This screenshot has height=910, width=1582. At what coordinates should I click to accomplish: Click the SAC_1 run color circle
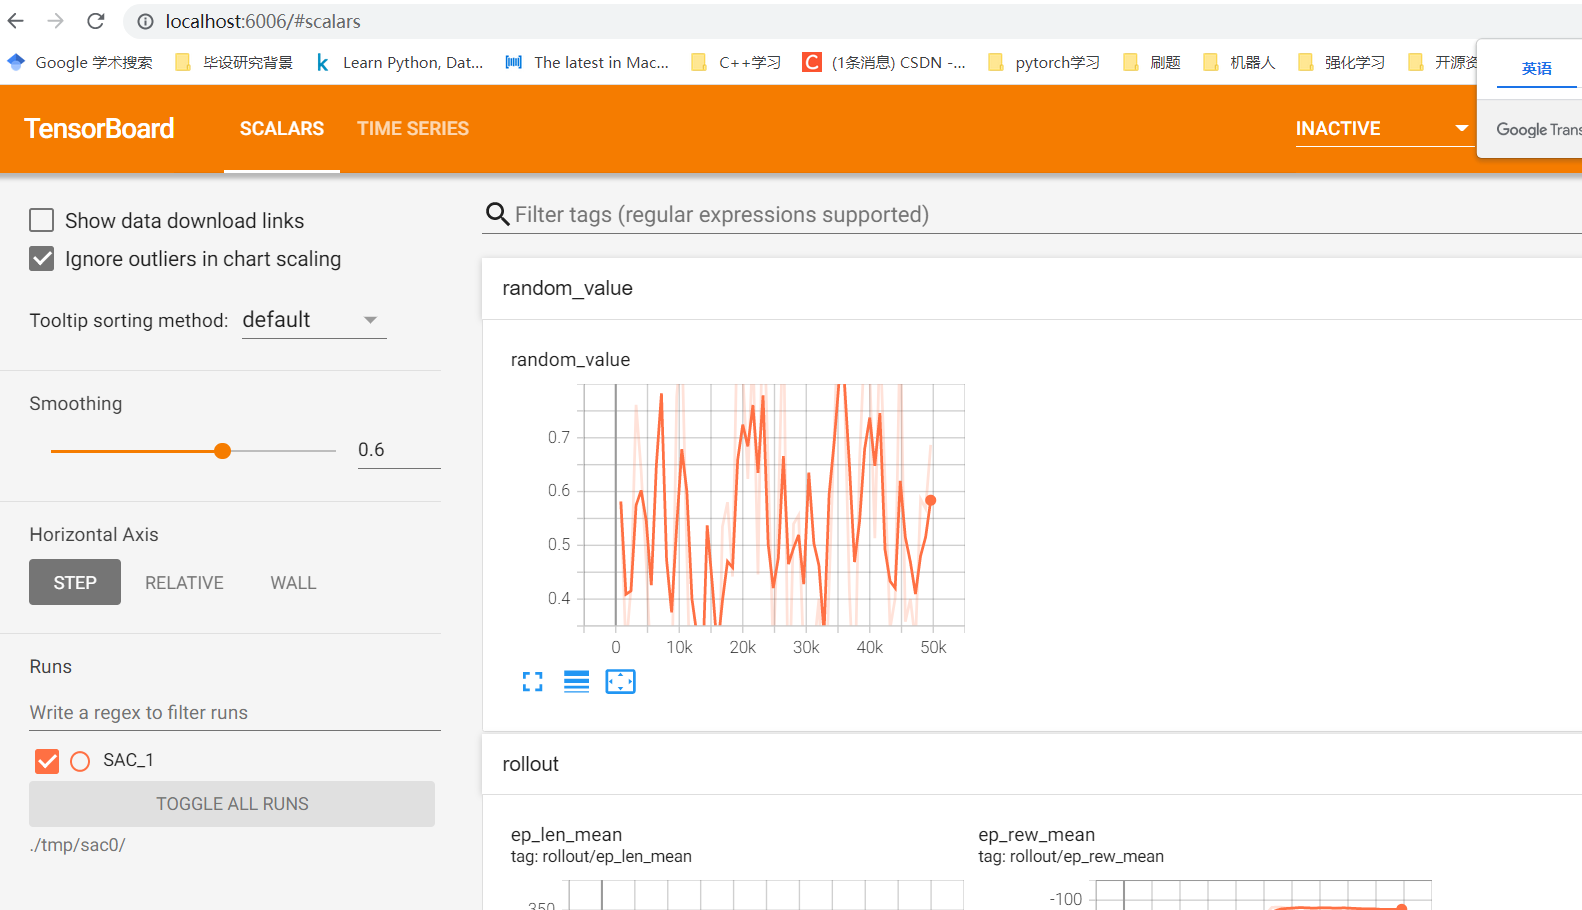81,761
